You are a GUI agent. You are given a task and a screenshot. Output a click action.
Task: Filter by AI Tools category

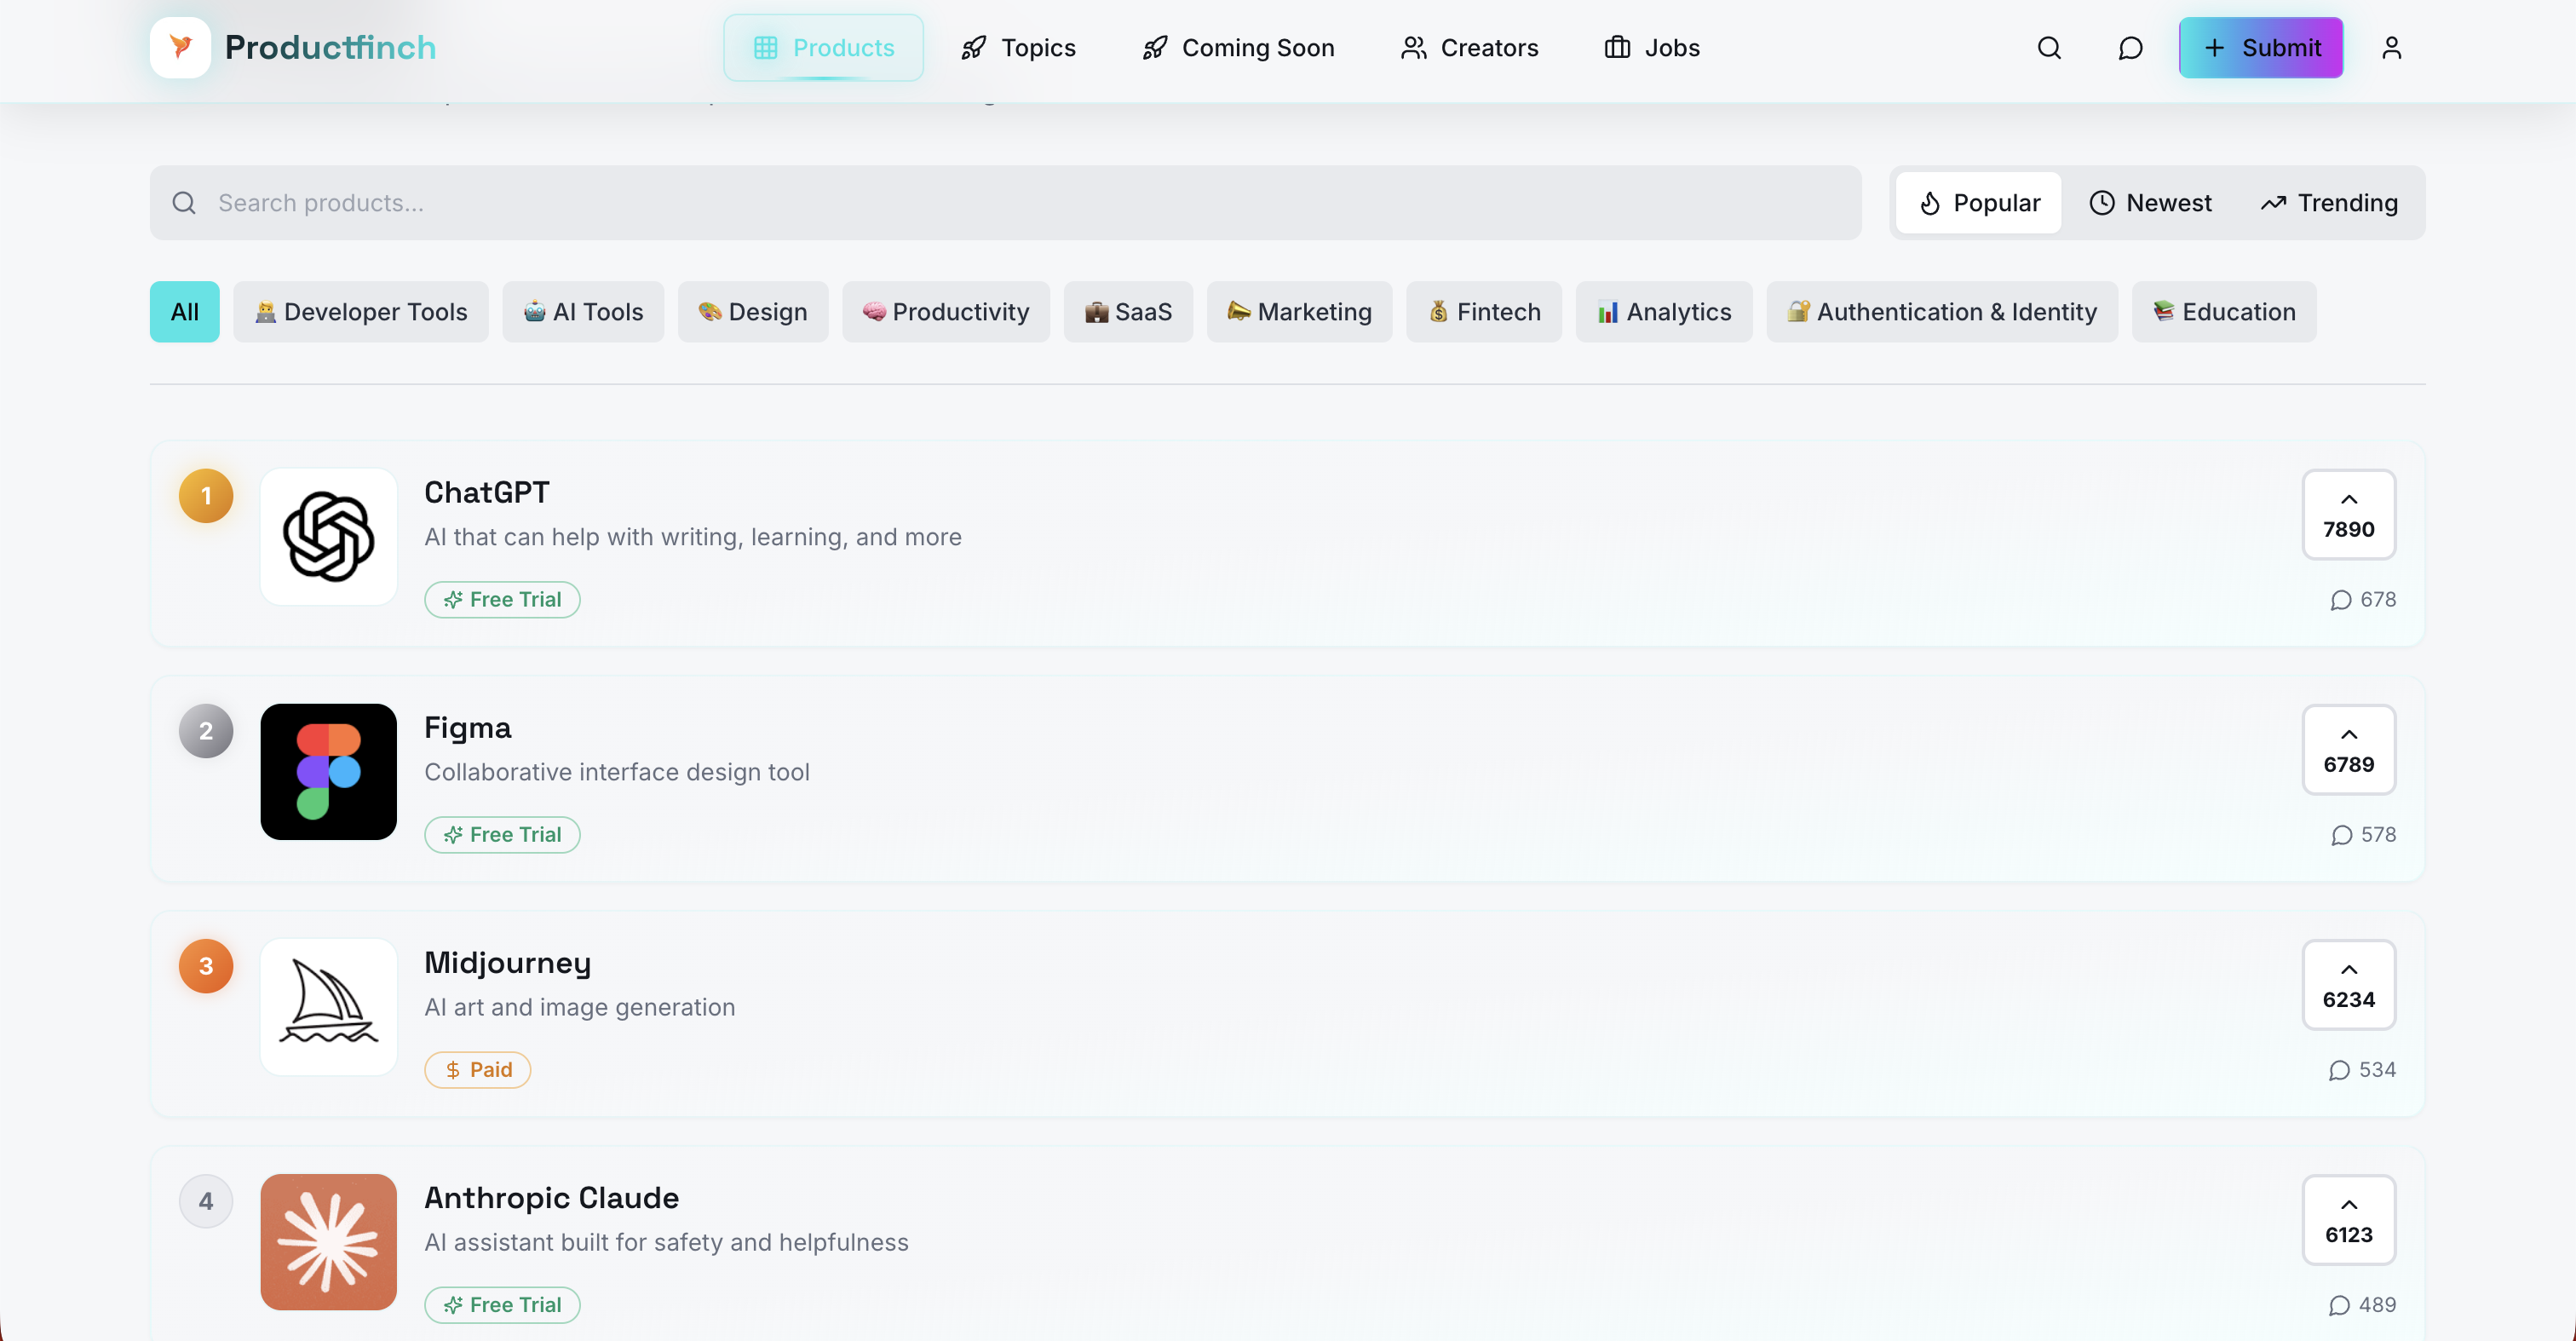[x=583, y=312]
